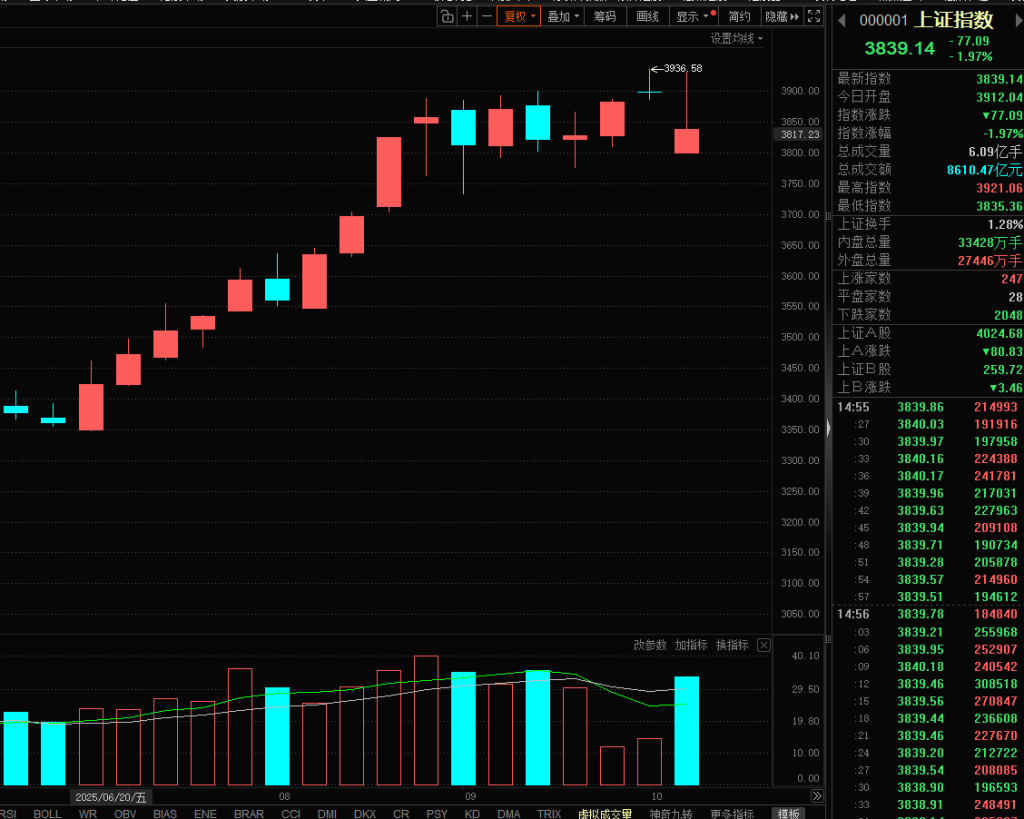
Task: Zoom in chart with plus icon
Action: coord(467,16)
